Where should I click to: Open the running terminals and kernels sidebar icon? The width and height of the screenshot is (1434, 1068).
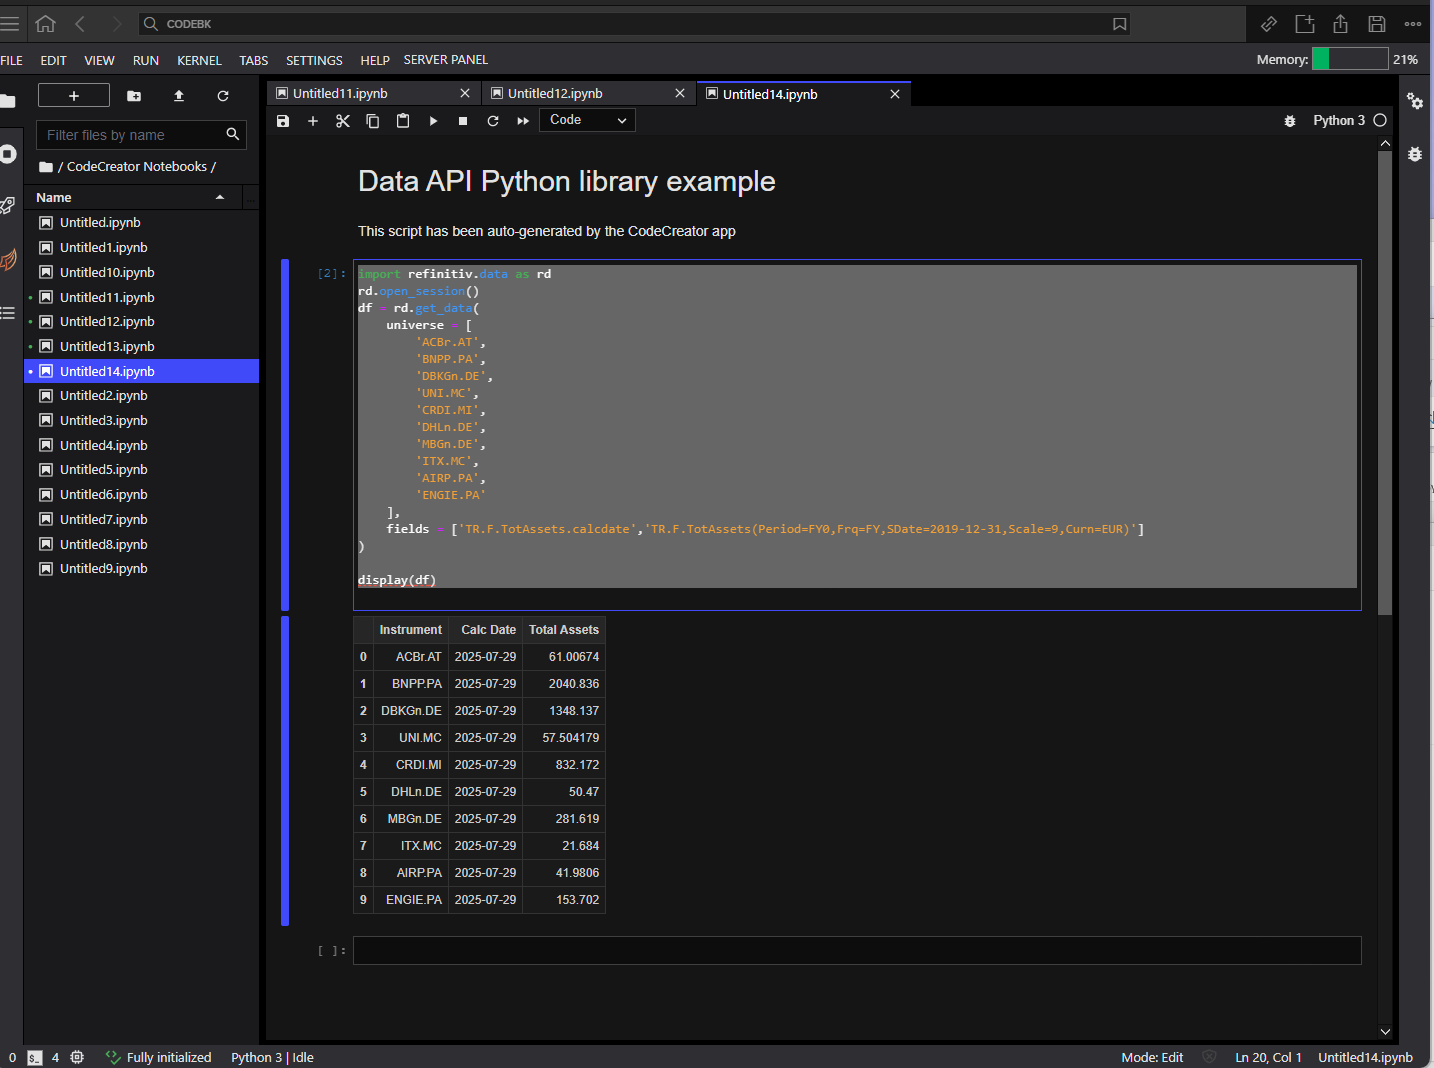coord(8,154)
